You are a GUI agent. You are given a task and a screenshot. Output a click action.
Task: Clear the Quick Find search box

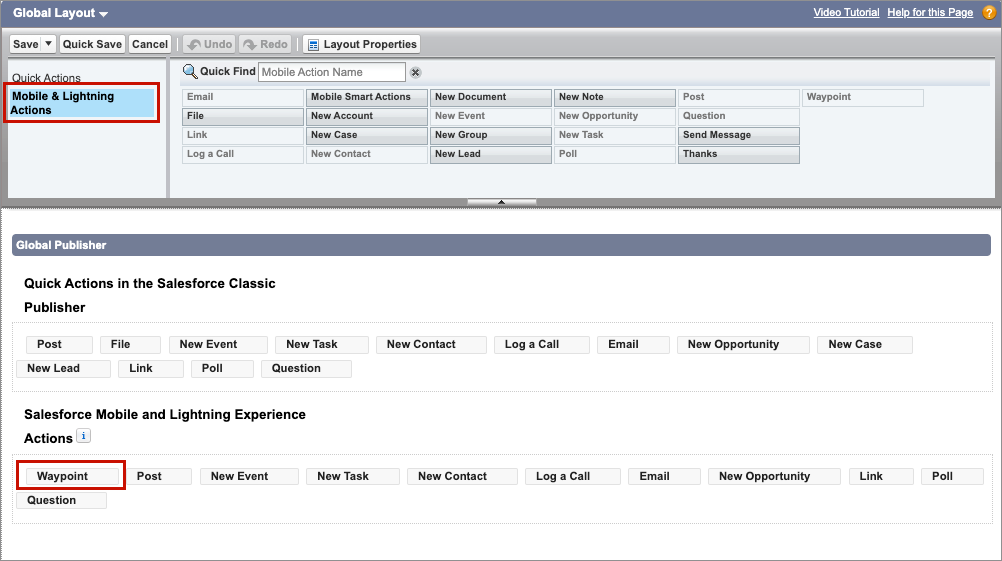pyautogui.click(x=415, y=72)
